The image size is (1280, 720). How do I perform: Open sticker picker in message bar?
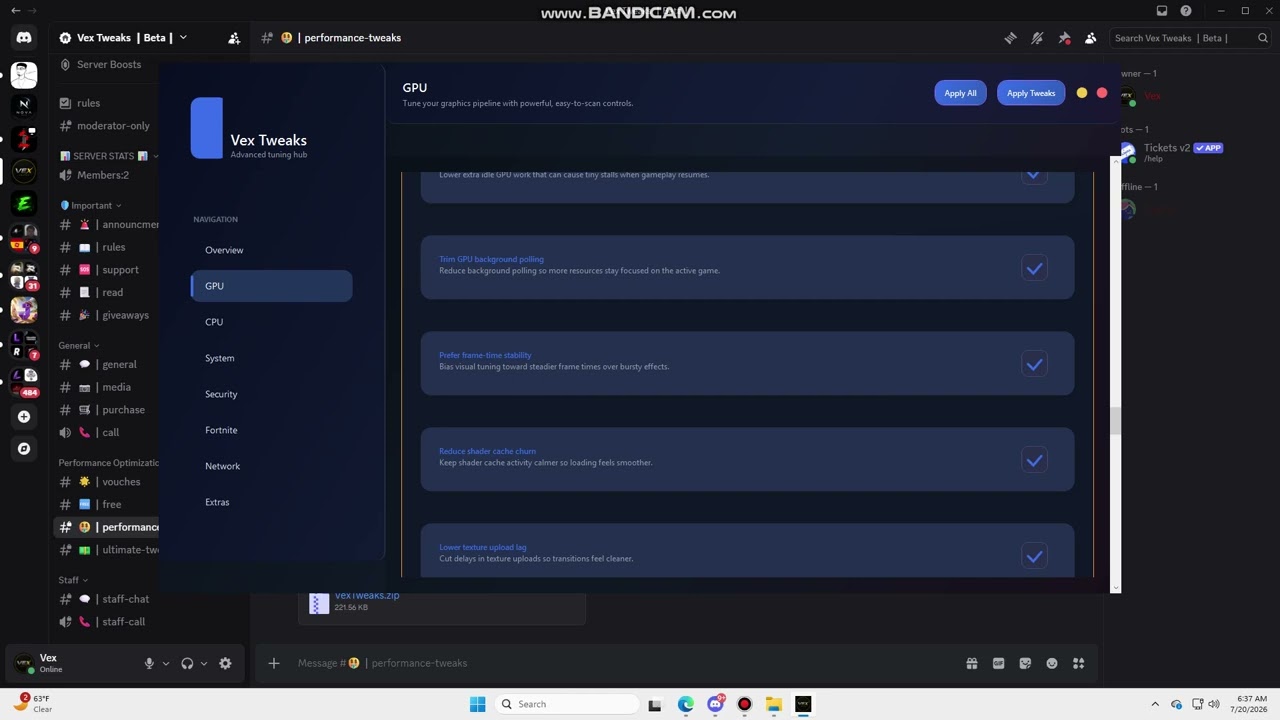(1025, 663)
